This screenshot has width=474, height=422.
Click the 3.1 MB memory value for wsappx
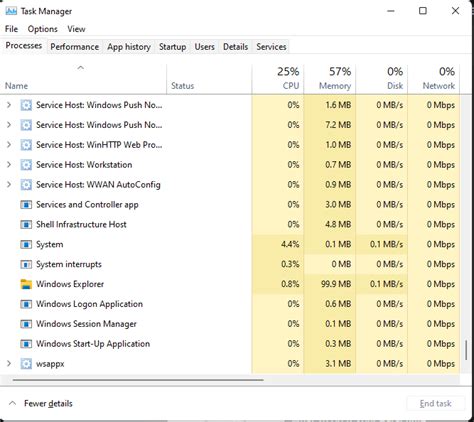(338, 364)
